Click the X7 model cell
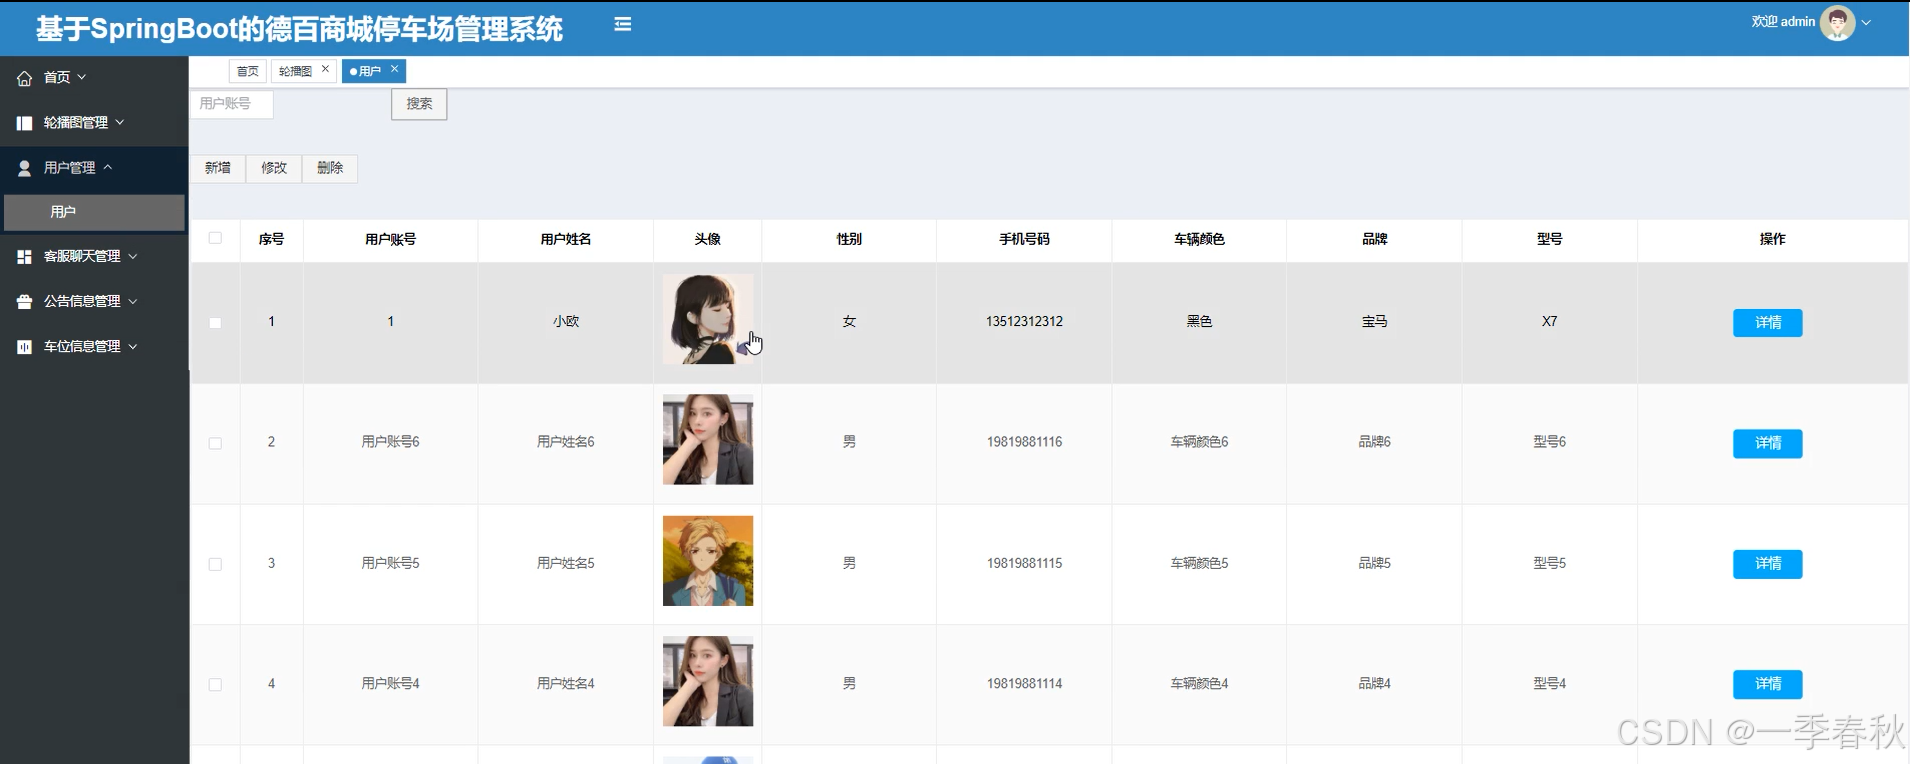Screen dimensions: 1910x764 (1549, 321)
